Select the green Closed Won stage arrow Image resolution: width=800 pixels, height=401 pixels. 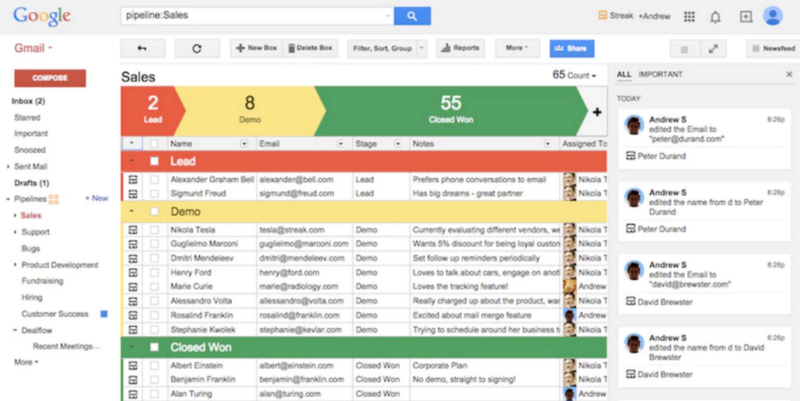(x=450, y=110)
